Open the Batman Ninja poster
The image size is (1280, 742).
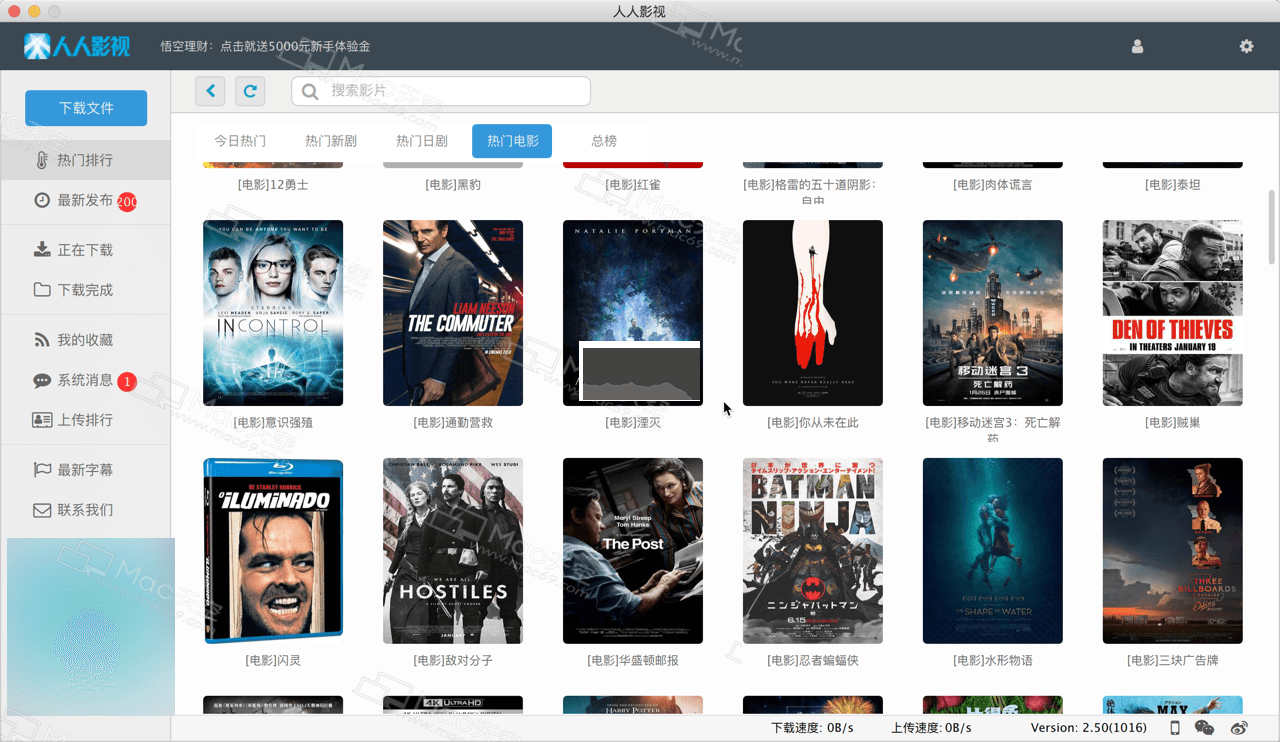click(x=813, y=551)
